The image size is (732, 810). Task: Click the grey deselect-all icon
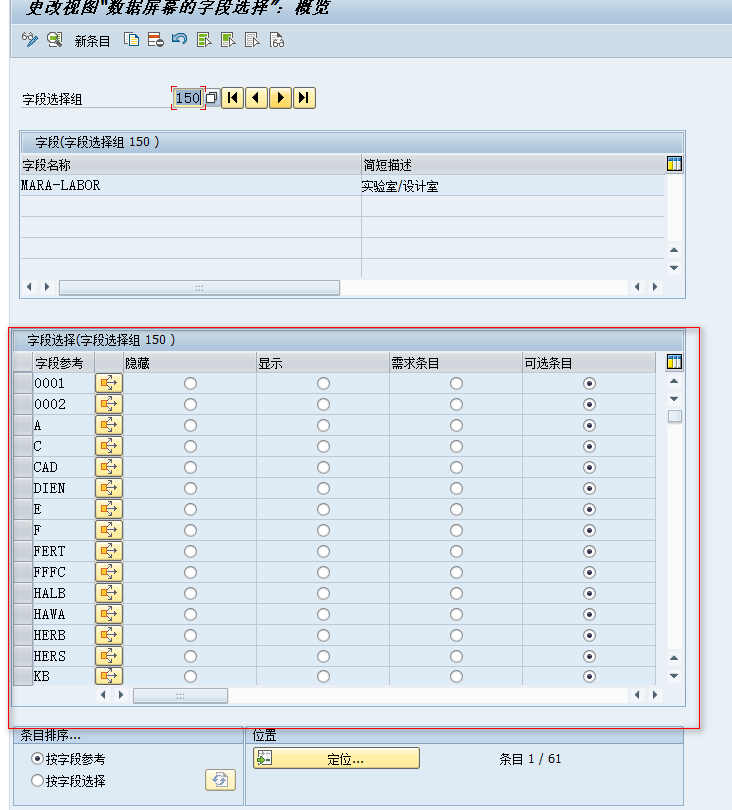pos(252,40)
